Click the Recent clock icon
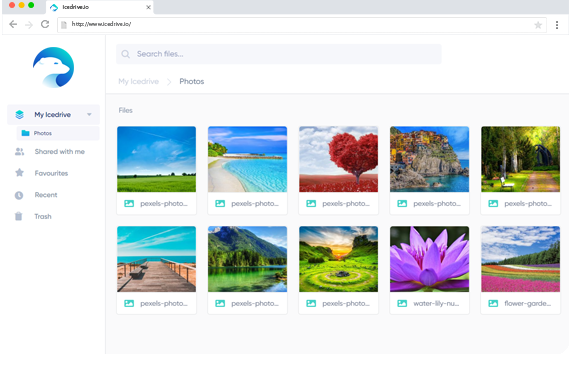Viewport: 569px width, 365px height. click(19, 195)
